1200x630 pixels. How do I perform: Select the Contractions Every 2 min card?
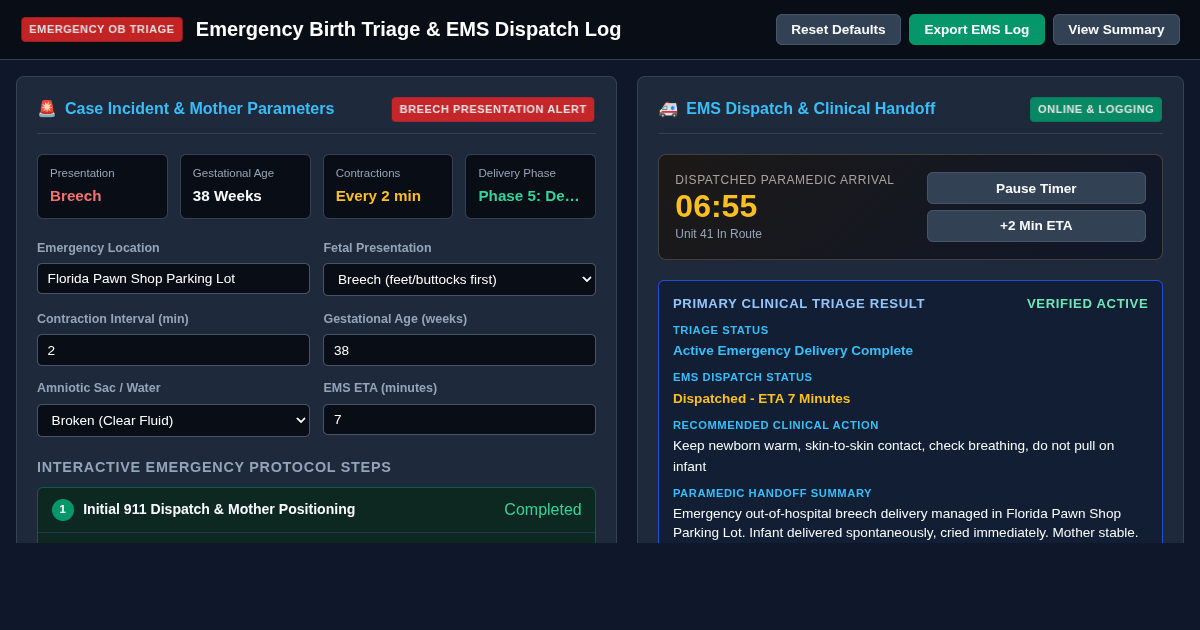pos(388,186)
